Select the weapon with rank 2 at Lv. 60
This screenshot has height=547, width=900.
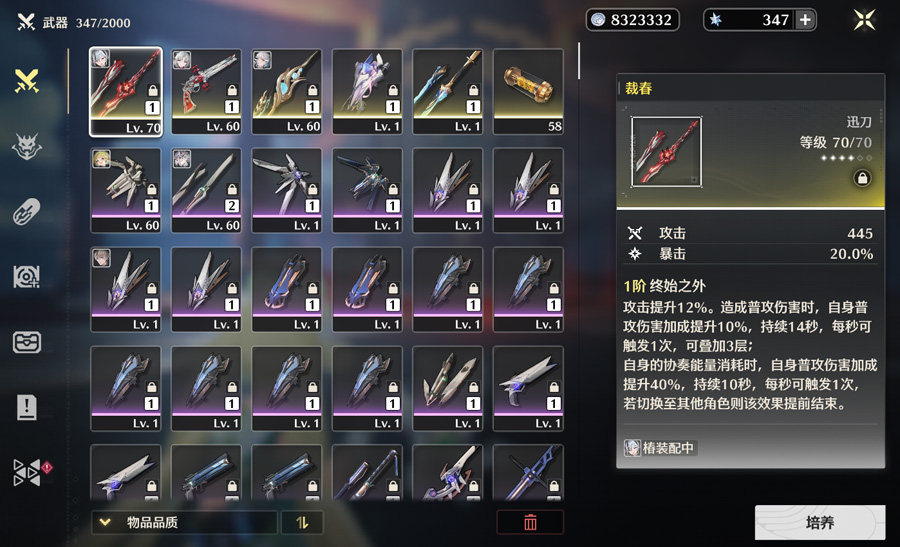point(206,191)
